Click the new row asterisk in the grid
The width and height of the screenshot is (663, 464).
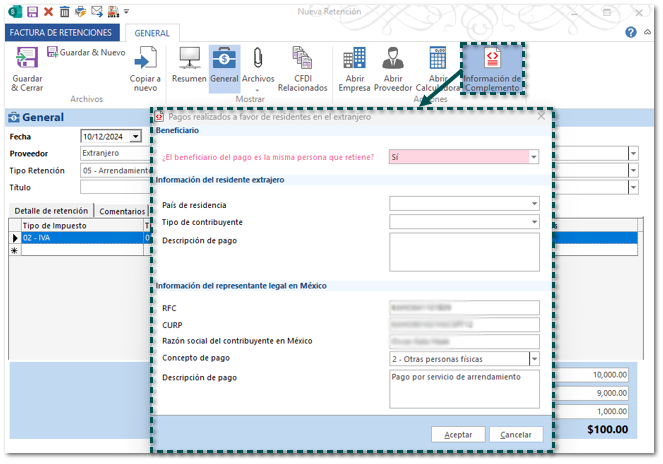pos(14,250)
